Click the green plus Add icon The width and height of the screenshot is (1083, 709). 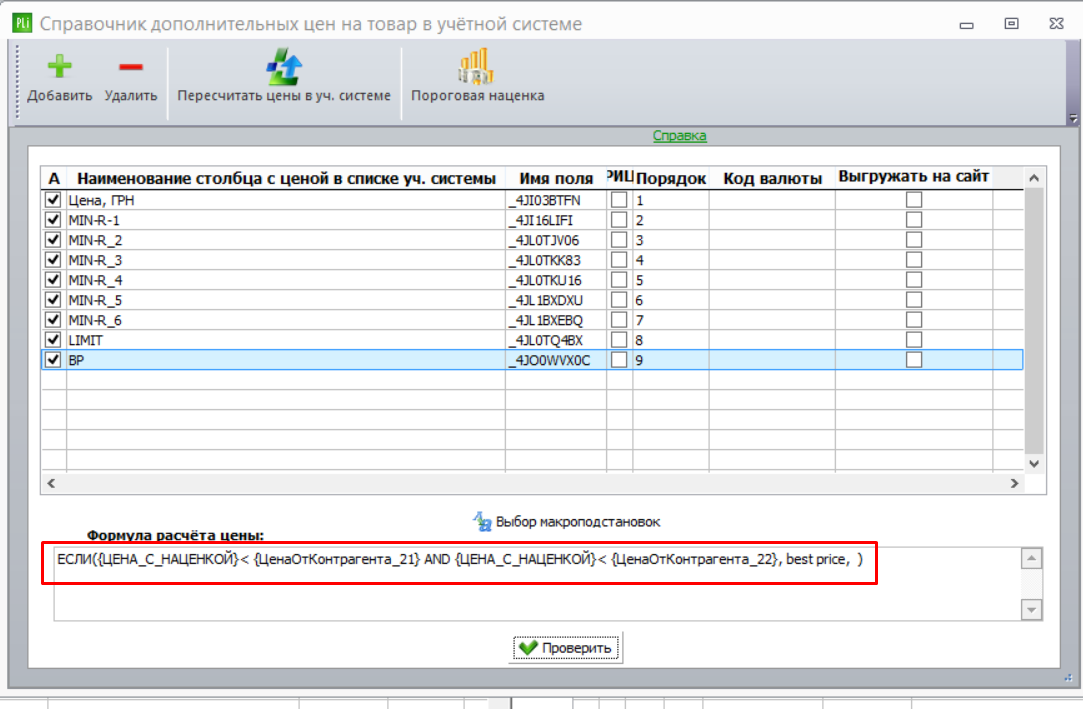point(59,66)
